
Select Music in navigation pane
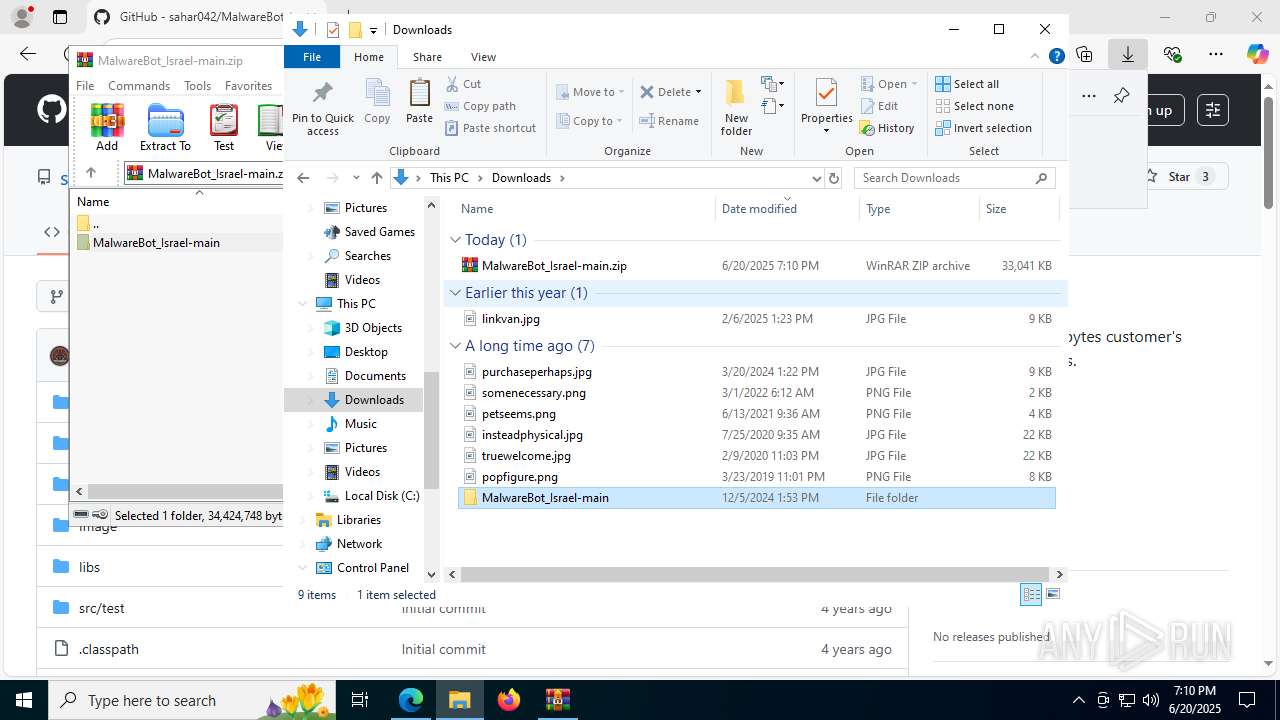[x=360, y=424]
